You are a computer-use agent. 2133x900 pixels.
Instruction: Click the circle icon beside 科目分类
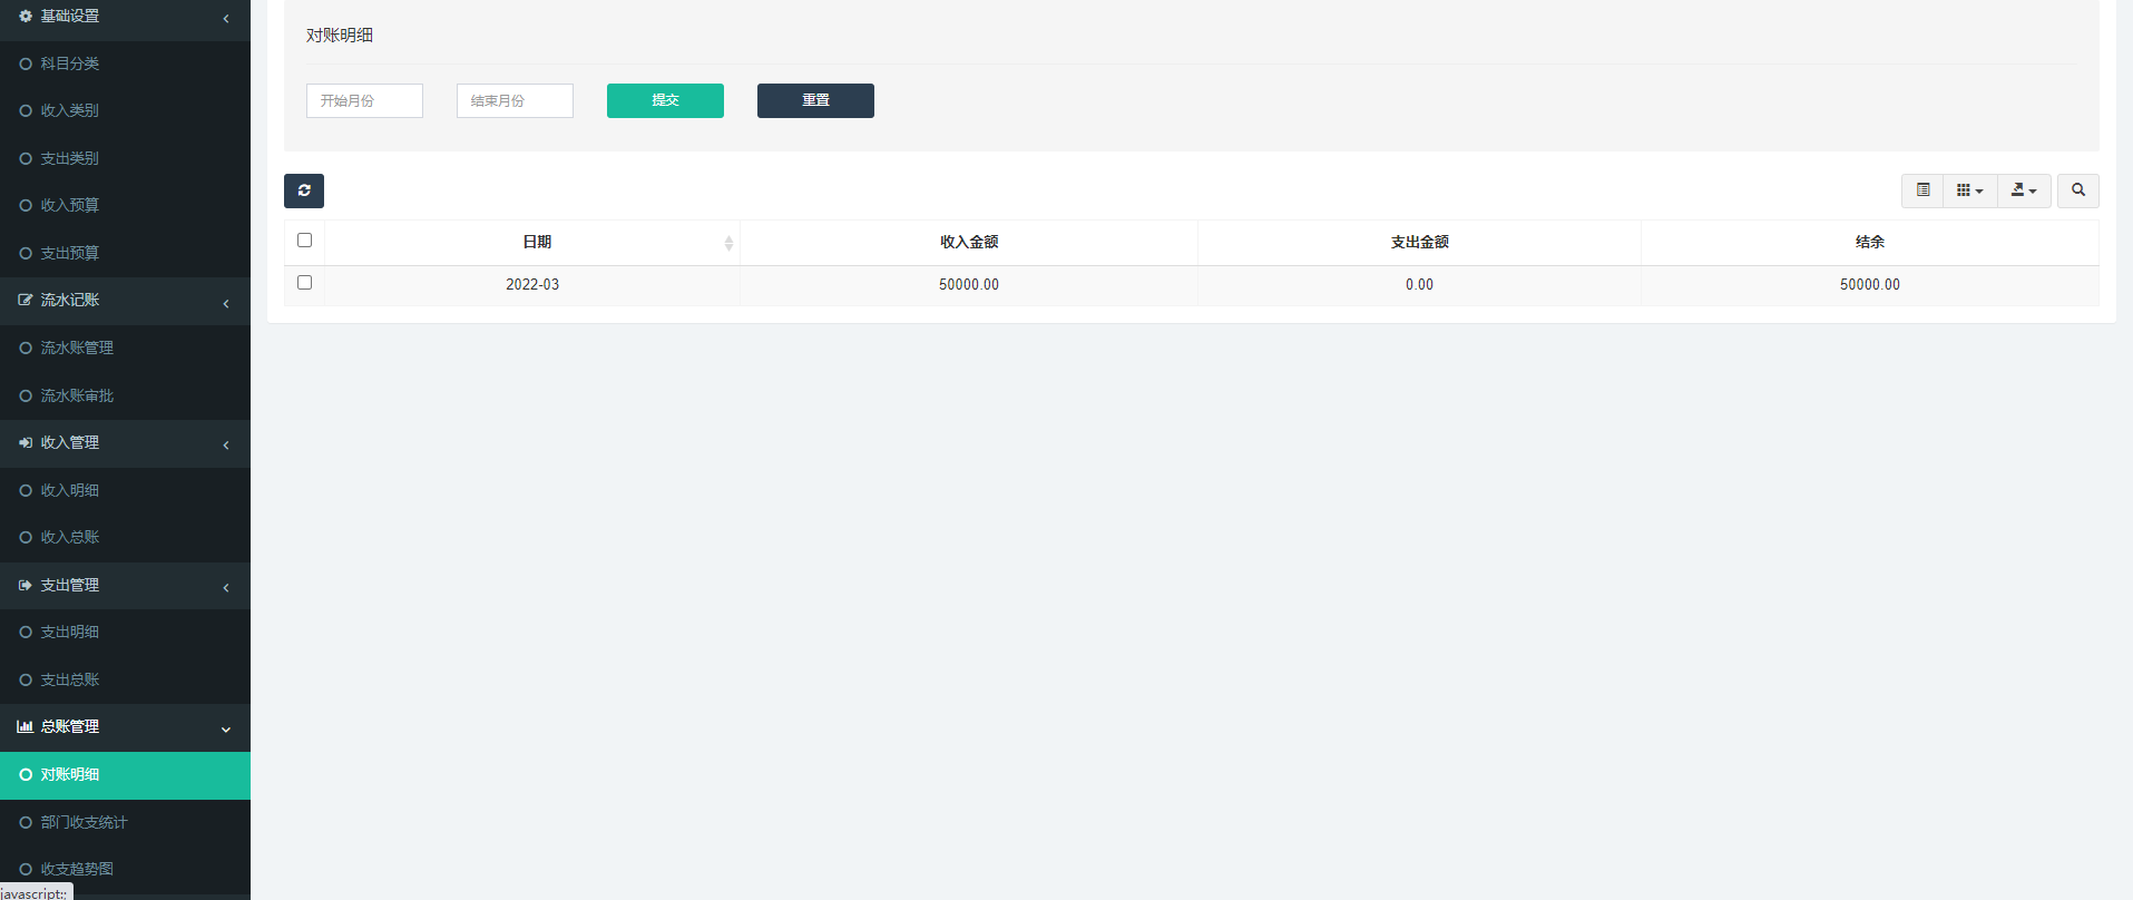click(26, 63)
